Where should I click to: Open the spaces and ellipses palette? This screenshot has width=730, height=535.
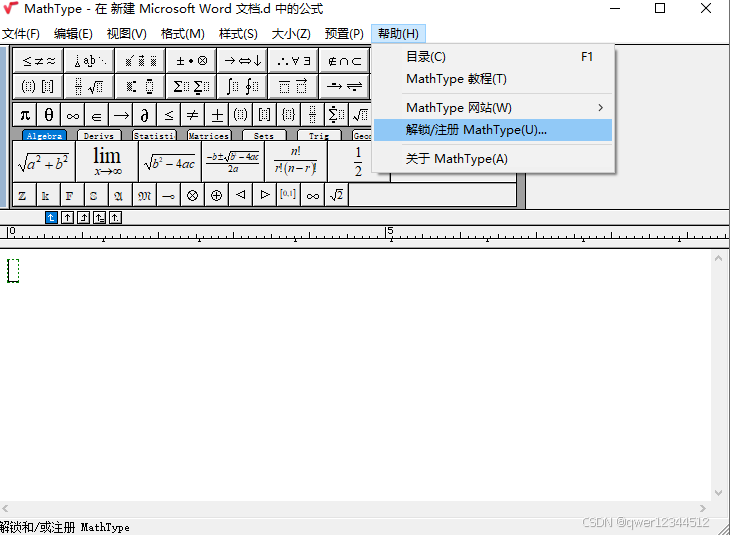[x=89, y=61]
